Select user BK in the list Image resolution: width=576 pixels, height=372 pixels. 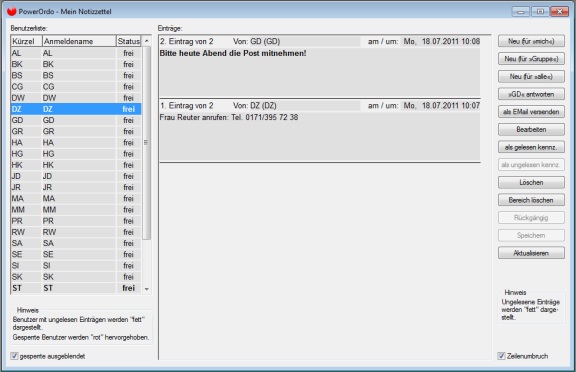click(x=76, y=64)
